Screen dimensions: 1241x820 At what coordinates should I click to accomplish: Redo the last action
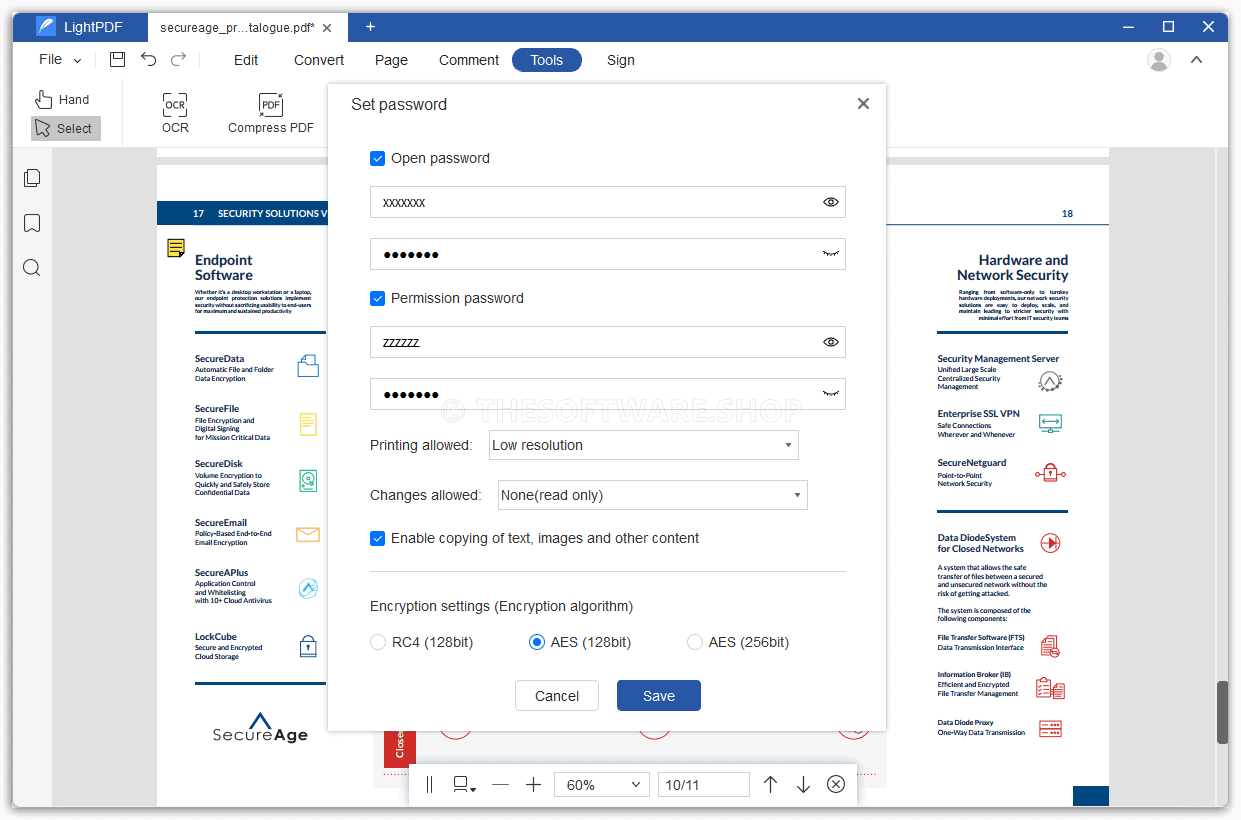coord(178,60)
